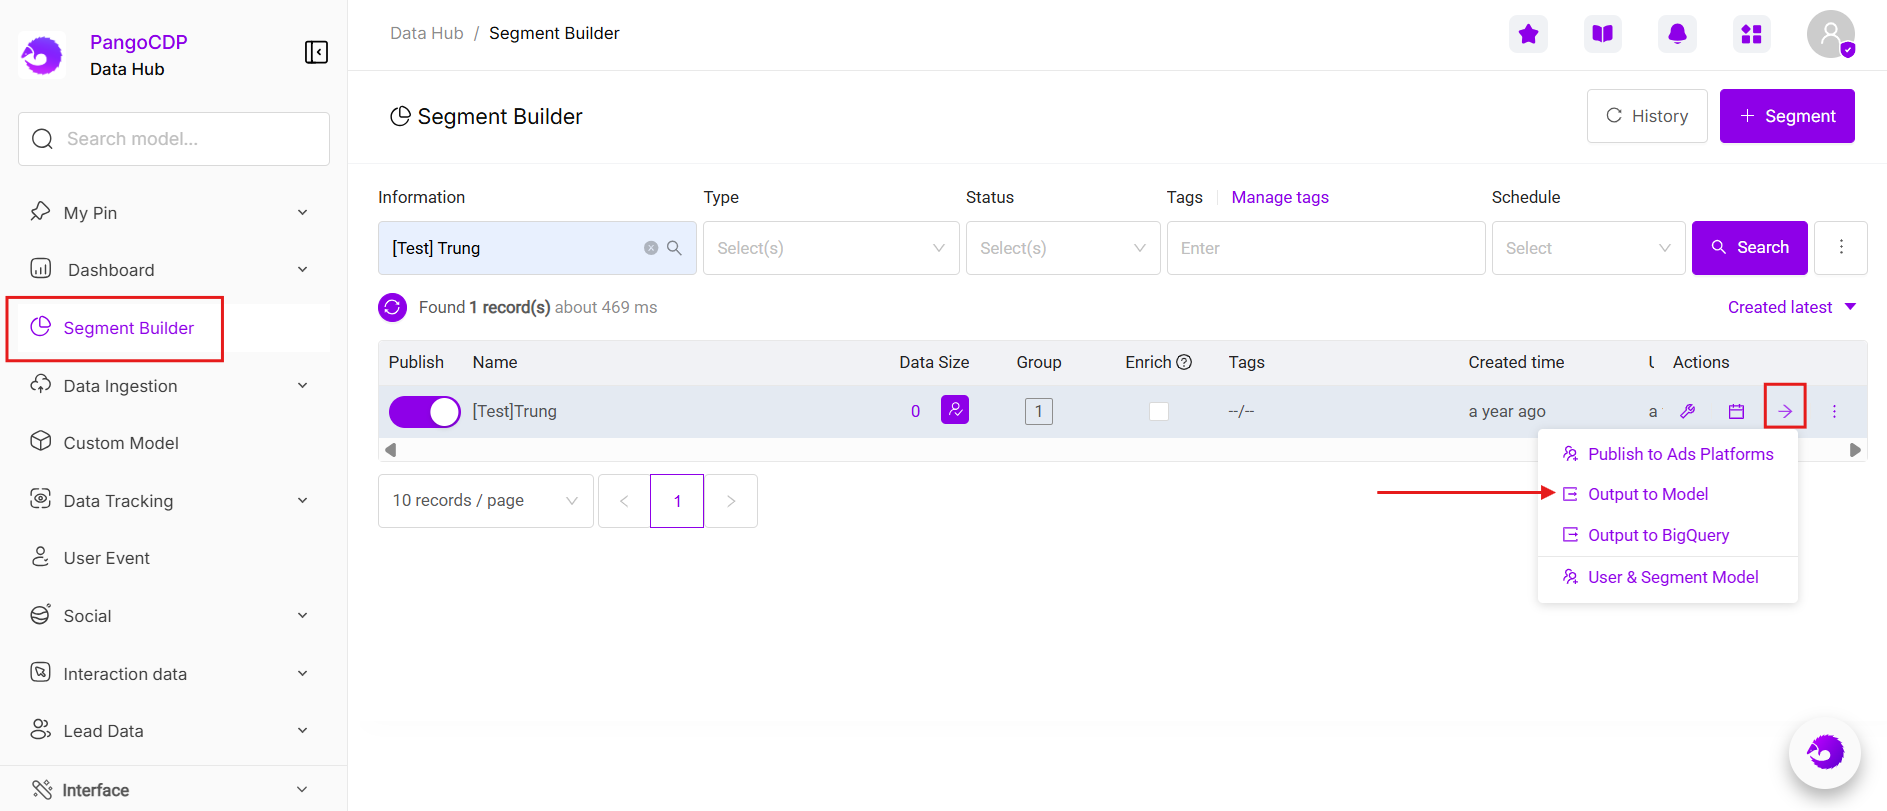Clear the Information search field

651,248
